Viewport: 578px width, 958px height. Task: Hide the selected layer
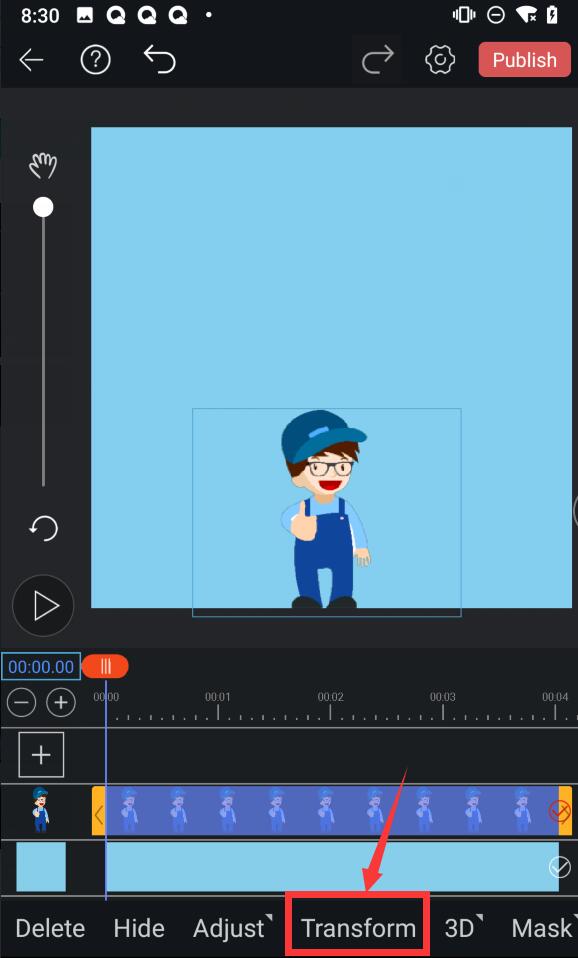[139, 928]
